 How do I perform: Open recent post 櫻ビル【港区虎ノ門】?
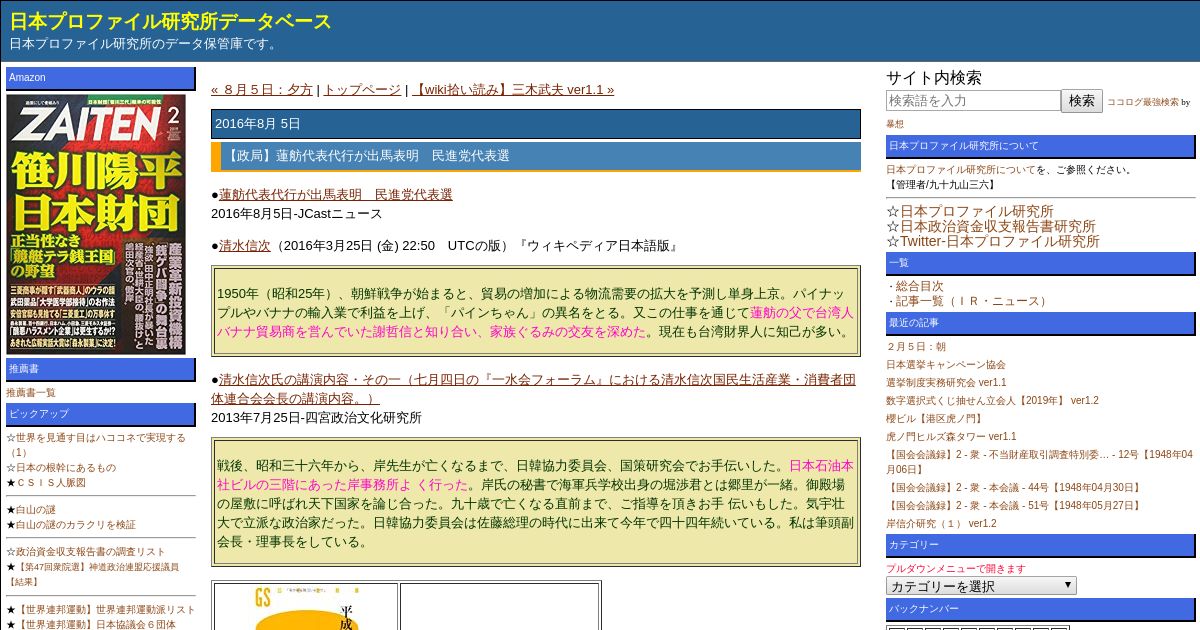click(x=934, y=419)
